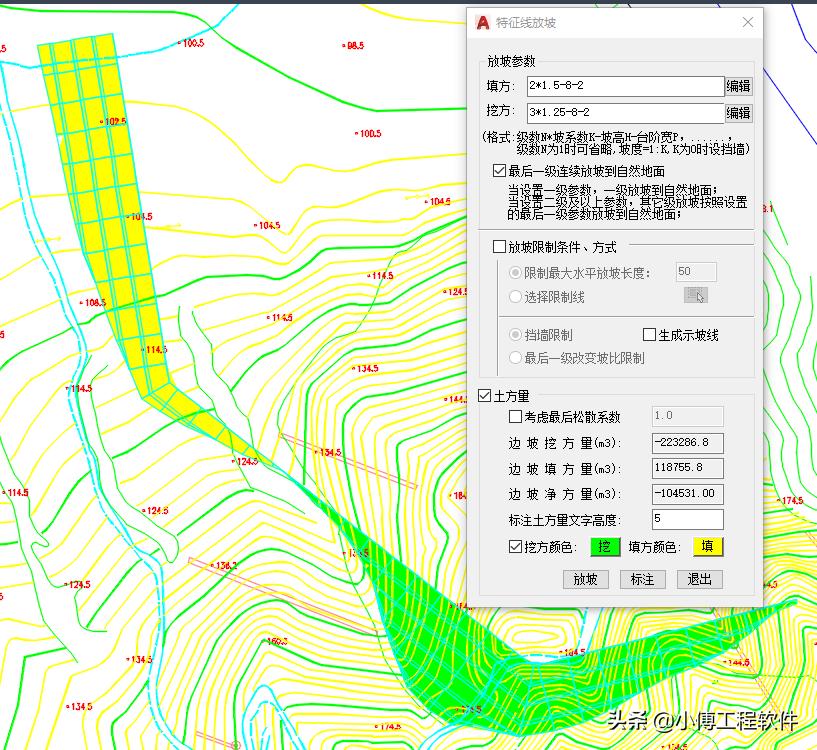Click the 放坡 button
The height and width of the screenshot is (750, 817).
pyautogui.click(x=585, y=579)
